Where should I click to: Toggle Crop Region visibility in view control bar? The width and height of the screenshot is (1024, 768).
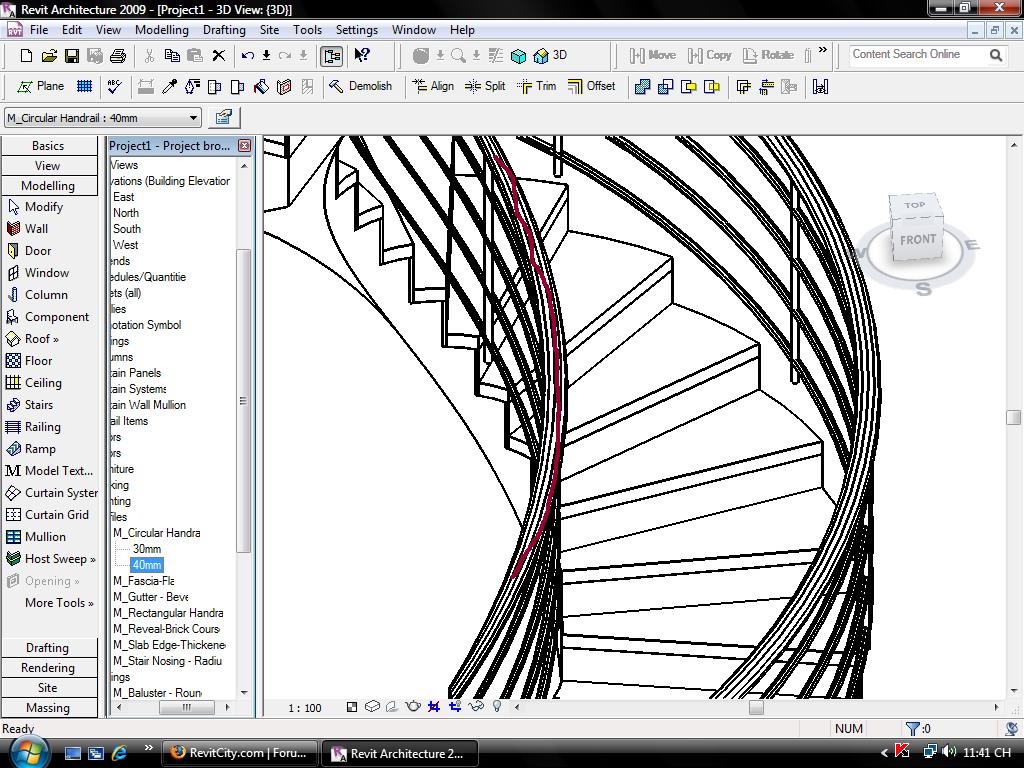(455, 707)
